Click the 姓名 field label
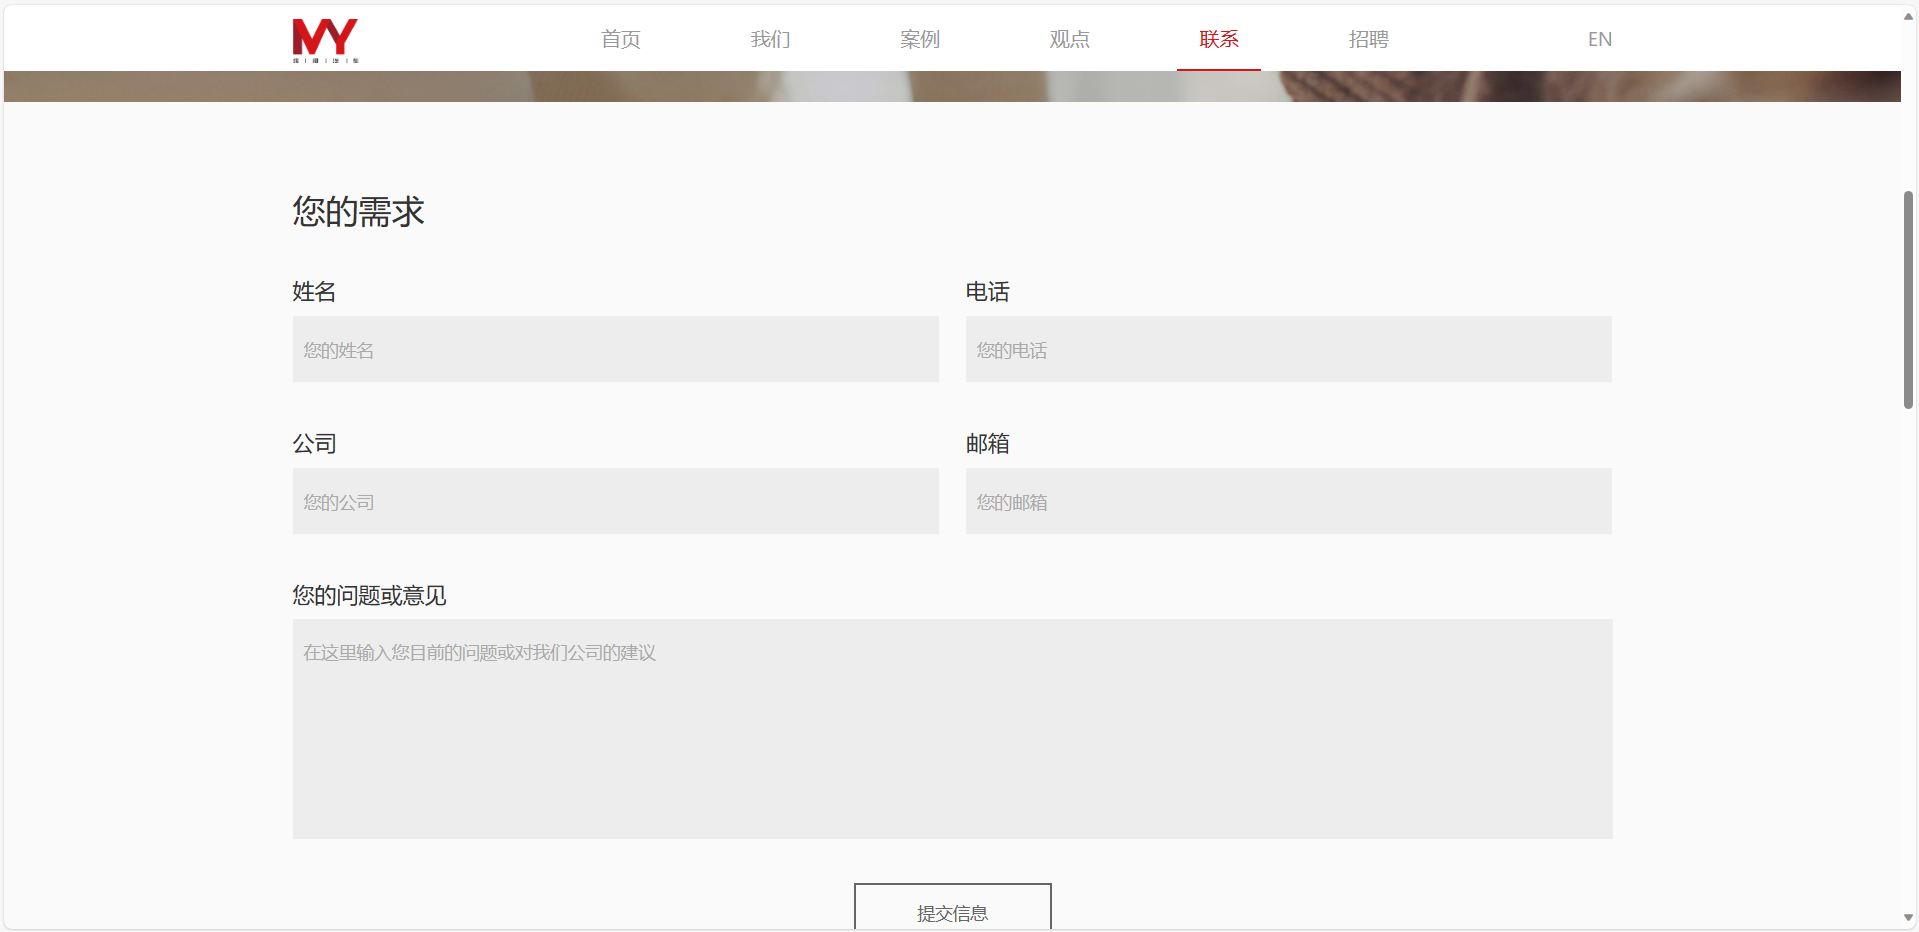Screen dimensions: 1919x932 (314, 292)
